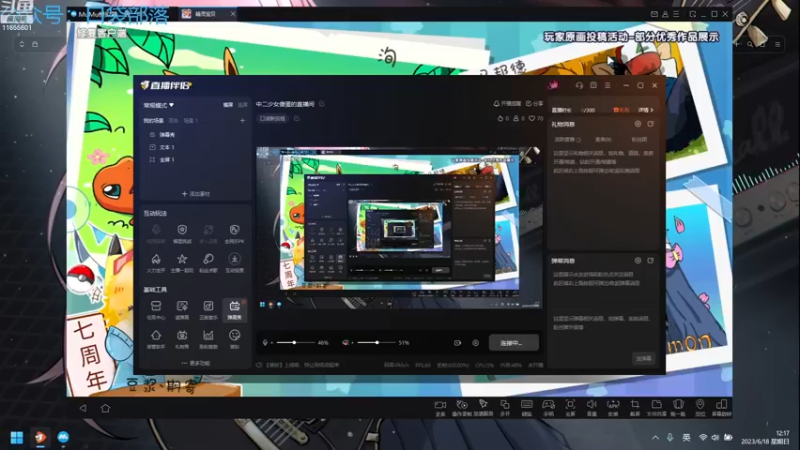Viewport: 800px width, 450px height.
Task: Add a new scene with plus icon
Action: [242, 121]
